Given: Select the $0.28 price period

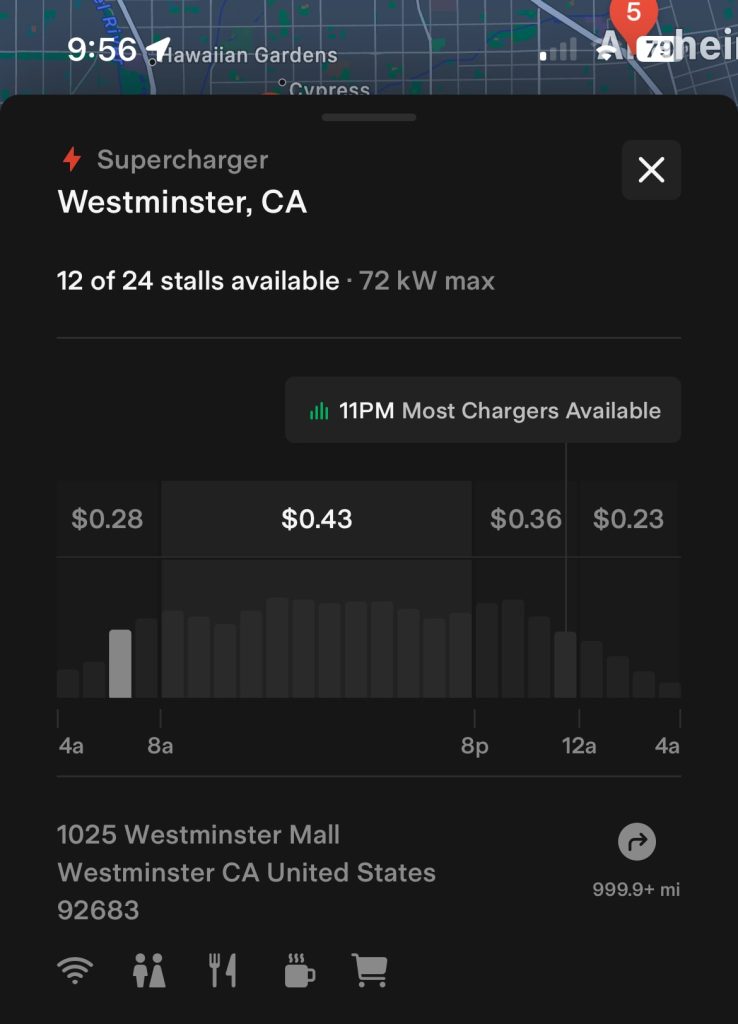Looking at the screenshot, I should coord(107,519).
